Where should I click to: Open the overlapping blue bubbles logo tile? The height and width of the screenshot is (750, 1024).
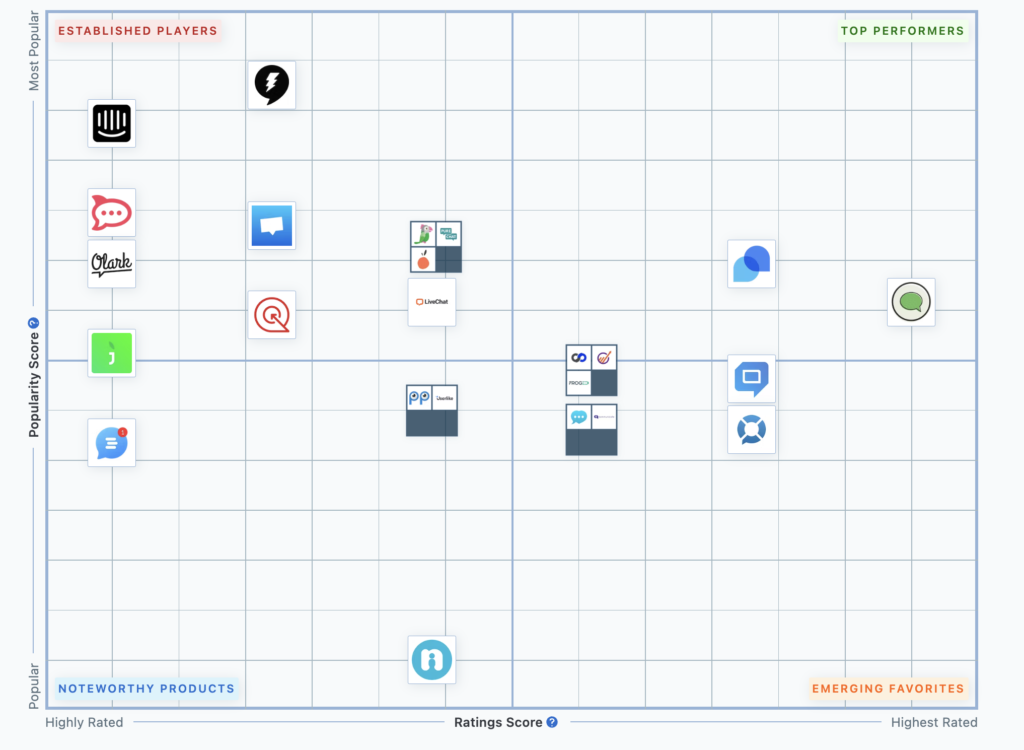pos(752,264)
